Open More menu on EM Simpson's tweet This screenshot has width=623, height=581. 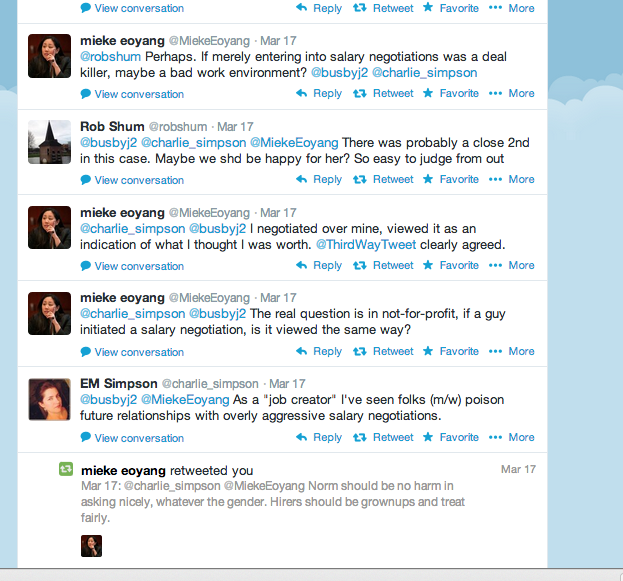(x=511, y=437)
